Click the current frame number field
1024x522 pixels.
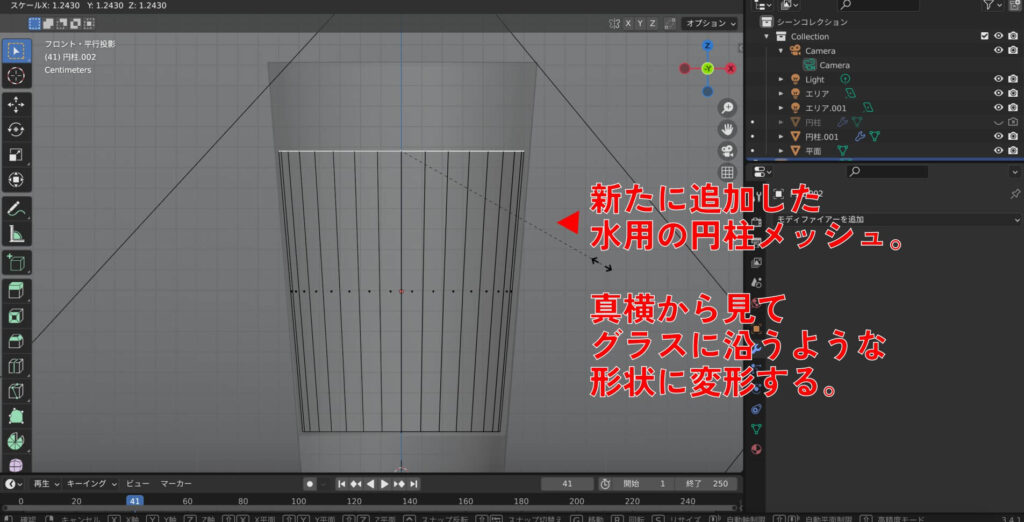[566, 484]
